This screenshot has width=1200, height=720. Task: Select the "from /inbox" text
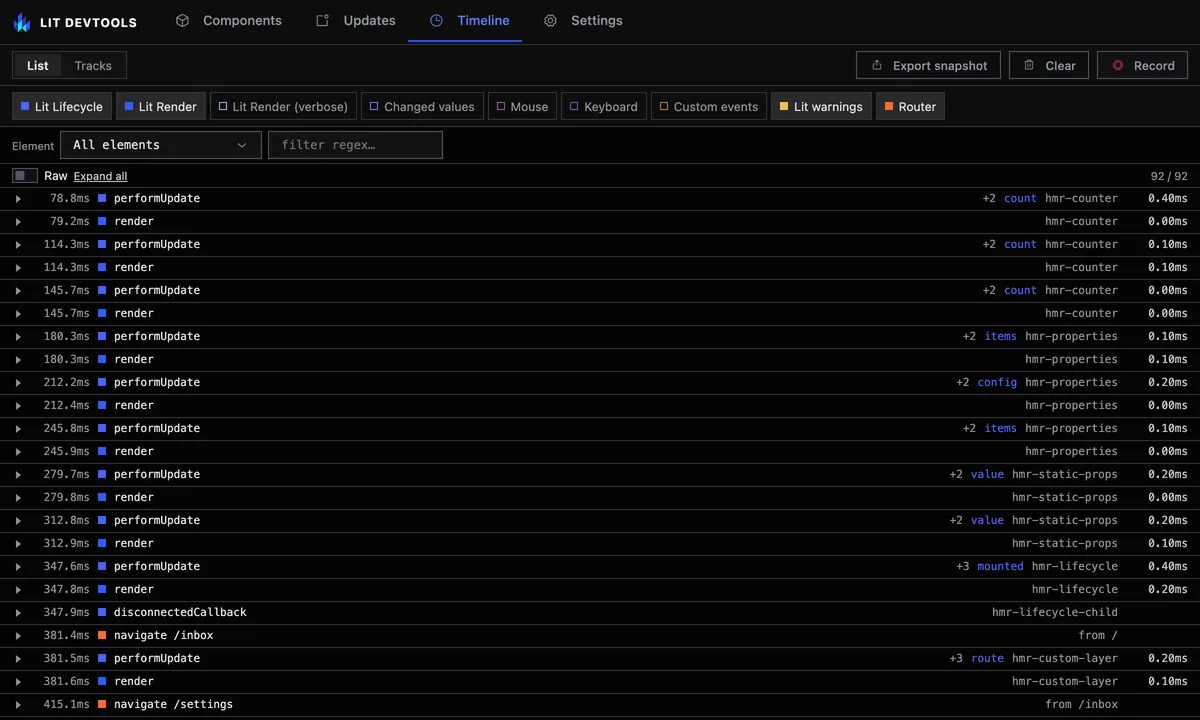[1081, 704]
